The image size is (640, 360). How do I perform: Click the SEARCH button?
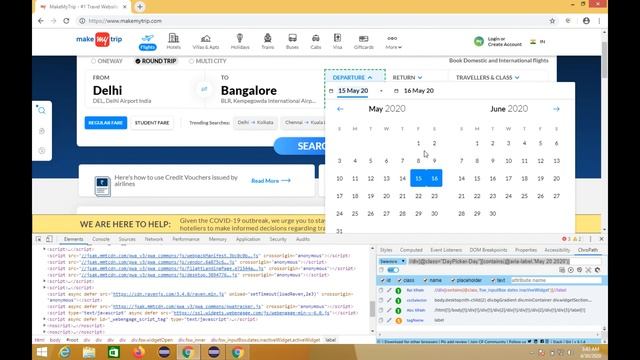click(x=300, y=146)
